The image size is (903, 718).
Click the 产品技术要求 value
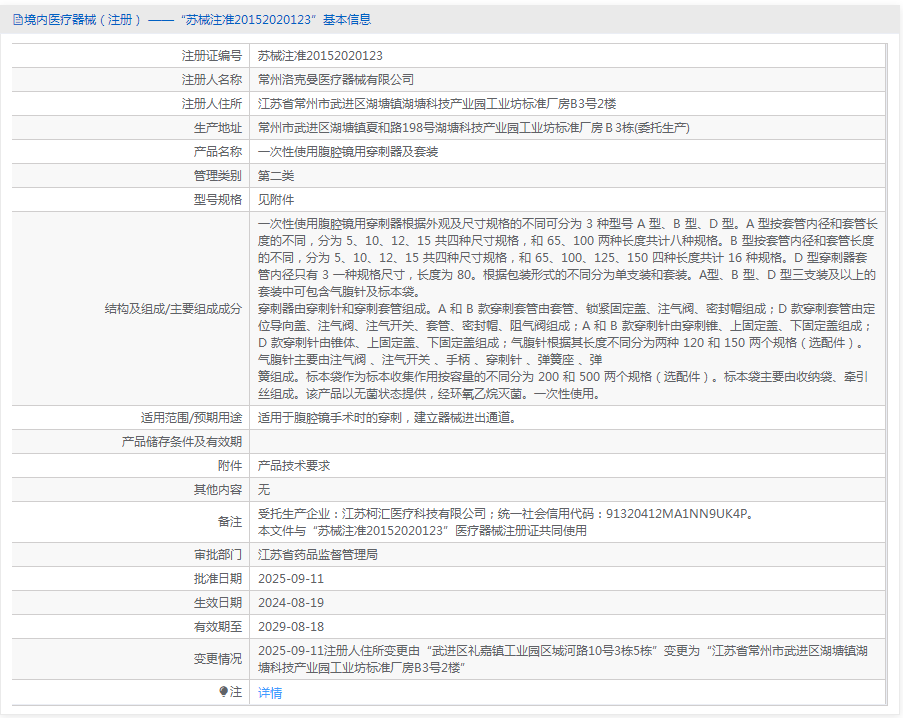click(x=294, y=466)
